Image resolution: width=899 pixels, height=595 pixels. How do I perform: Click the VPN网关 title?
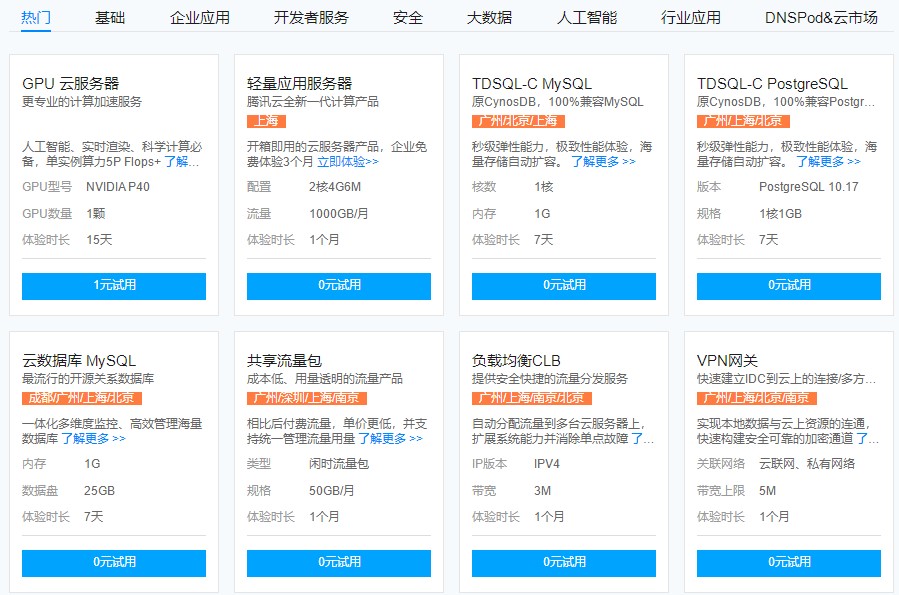coord(727,361)
